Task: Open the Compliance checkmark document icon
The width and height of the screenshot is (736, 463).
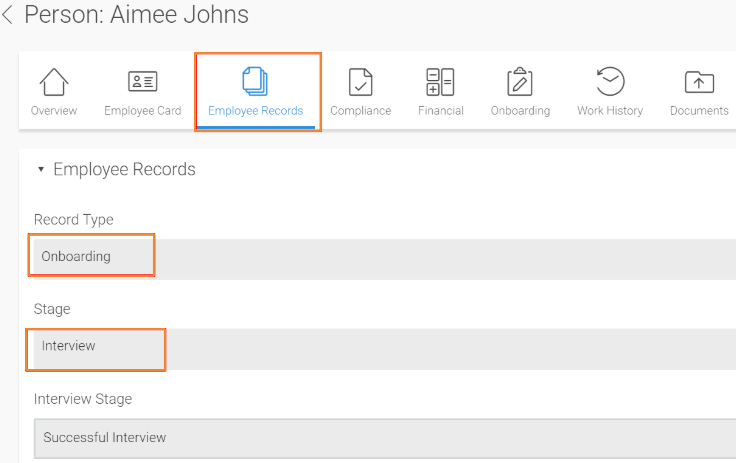Action: pyautogui.click(x=360, y=82)
